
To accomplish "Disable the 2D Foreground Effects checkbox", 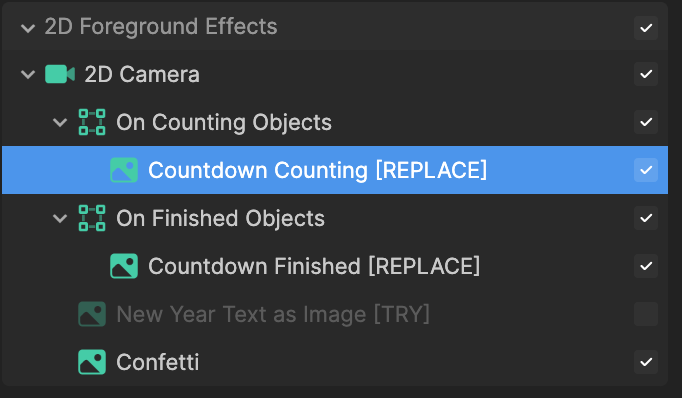I will point(646,28).
